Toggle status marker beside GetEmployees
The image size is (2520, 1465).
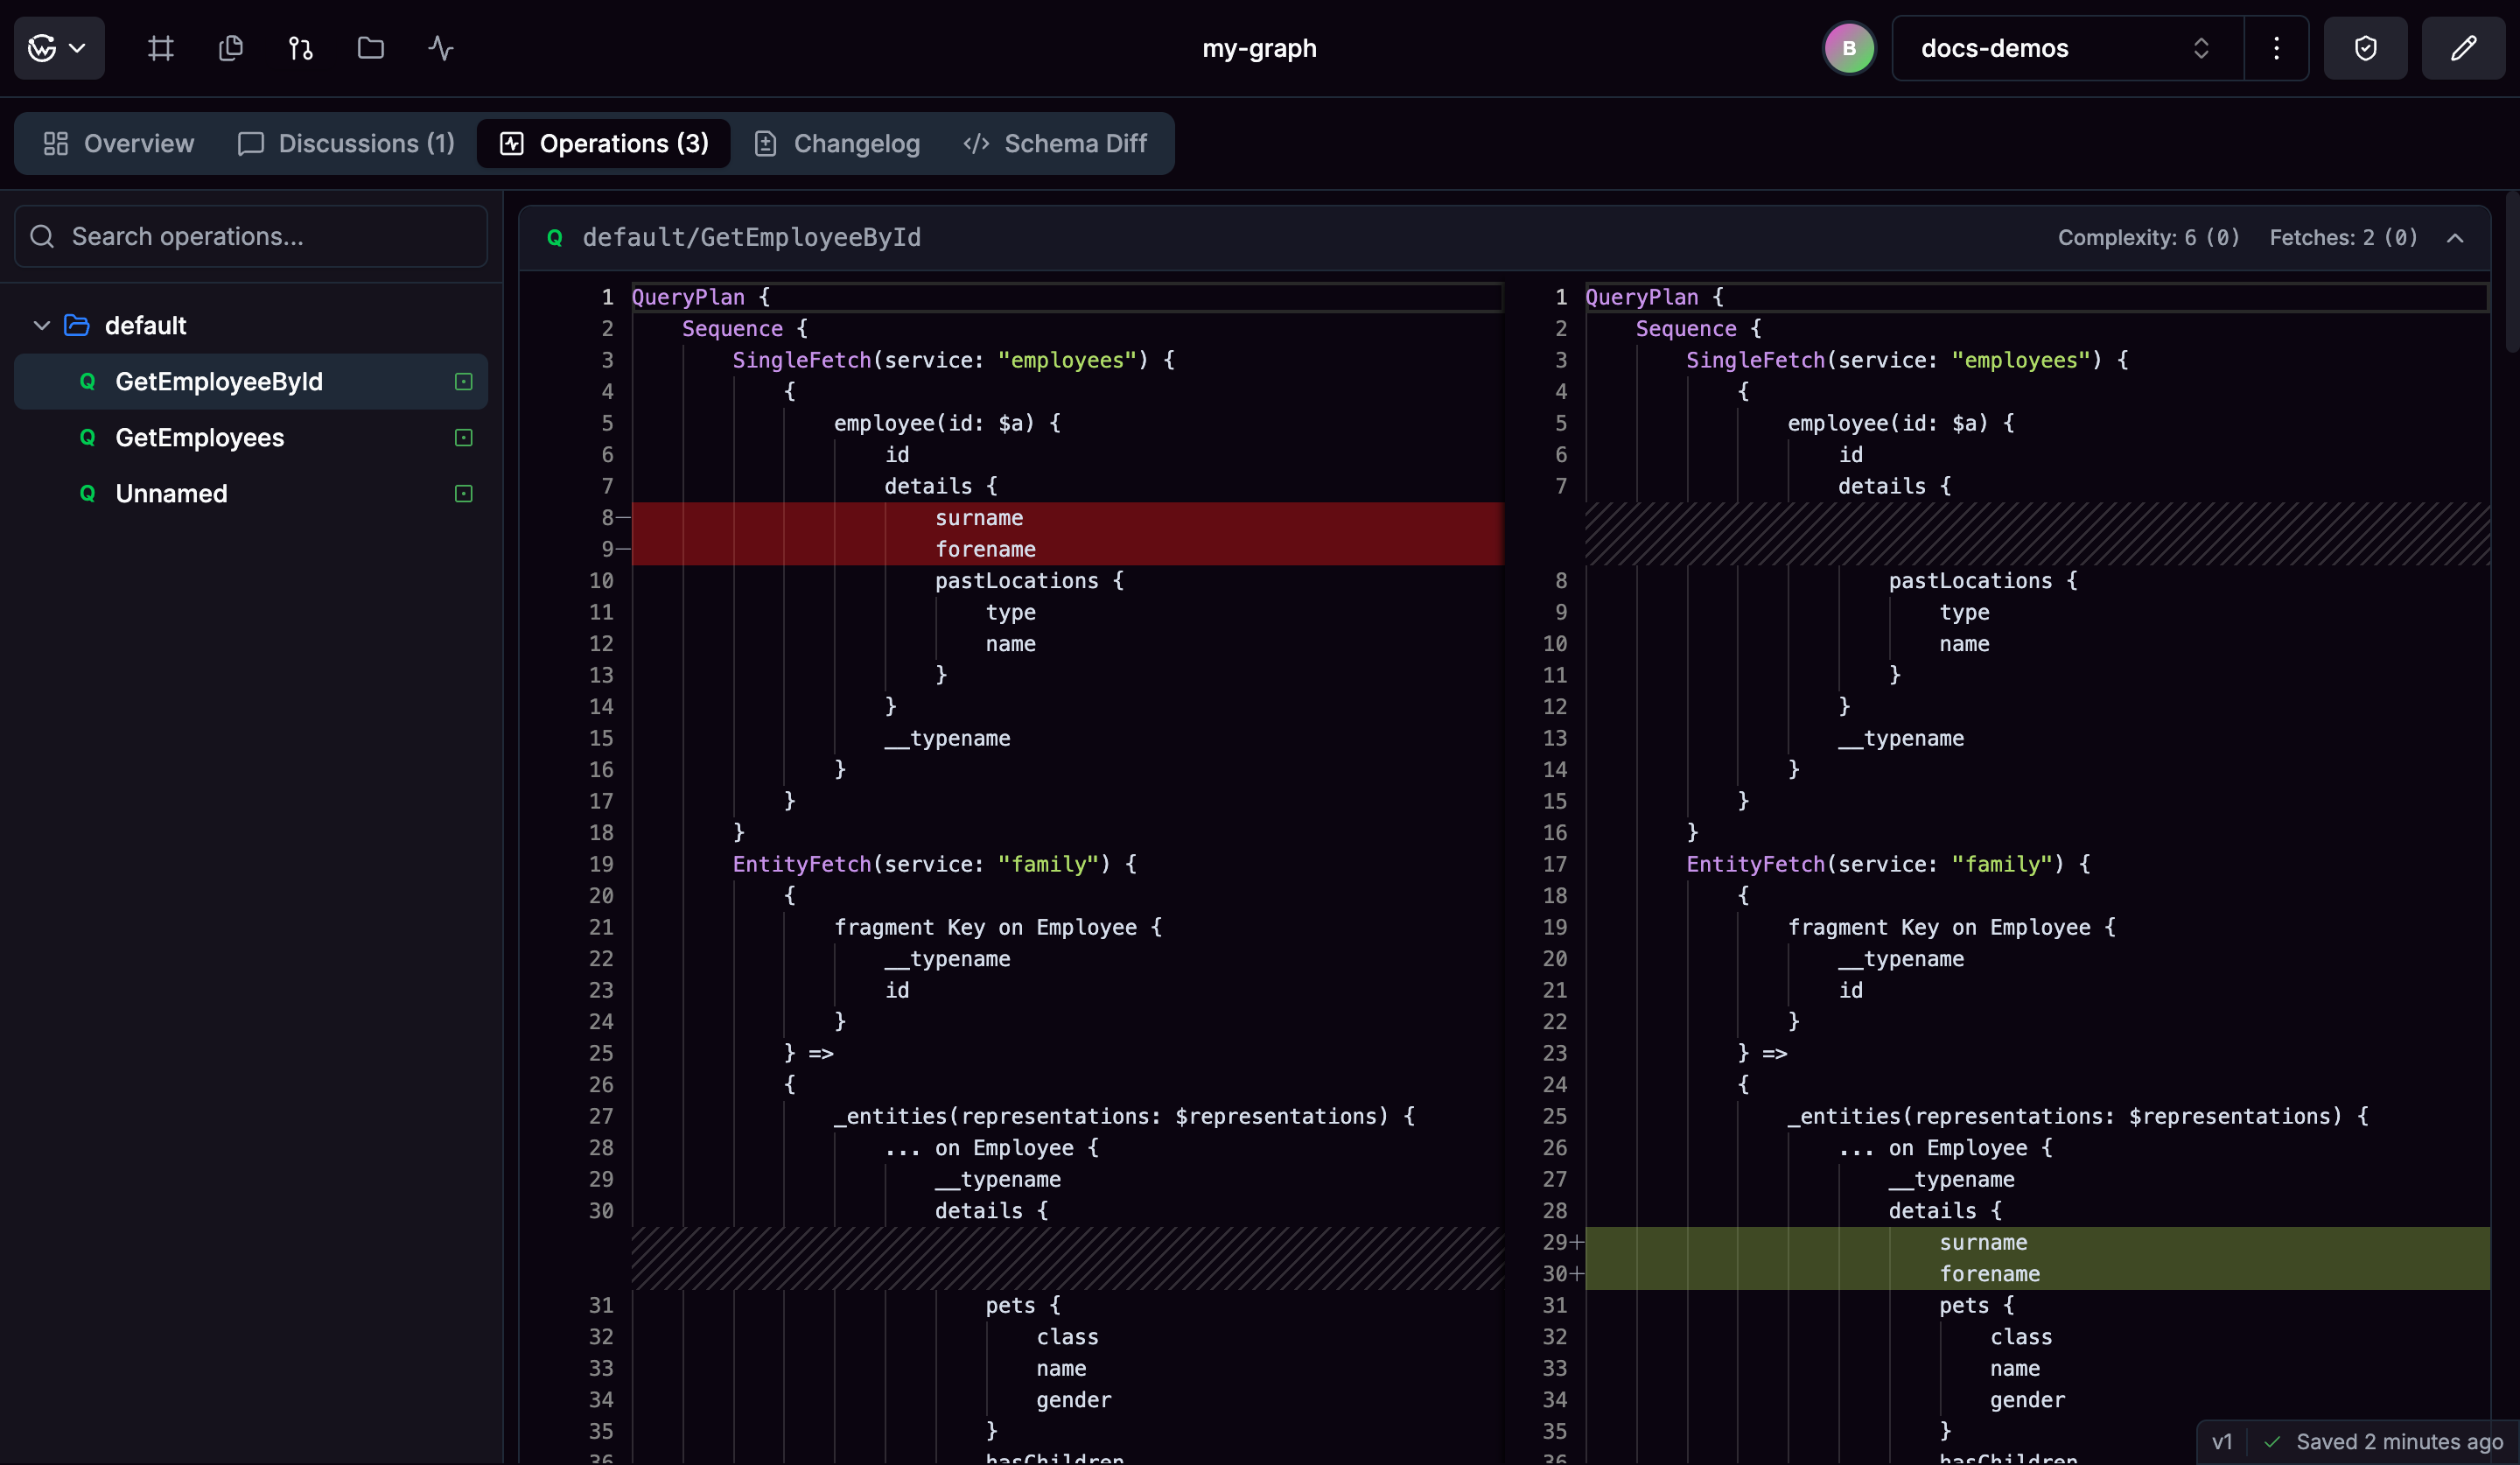463,437
